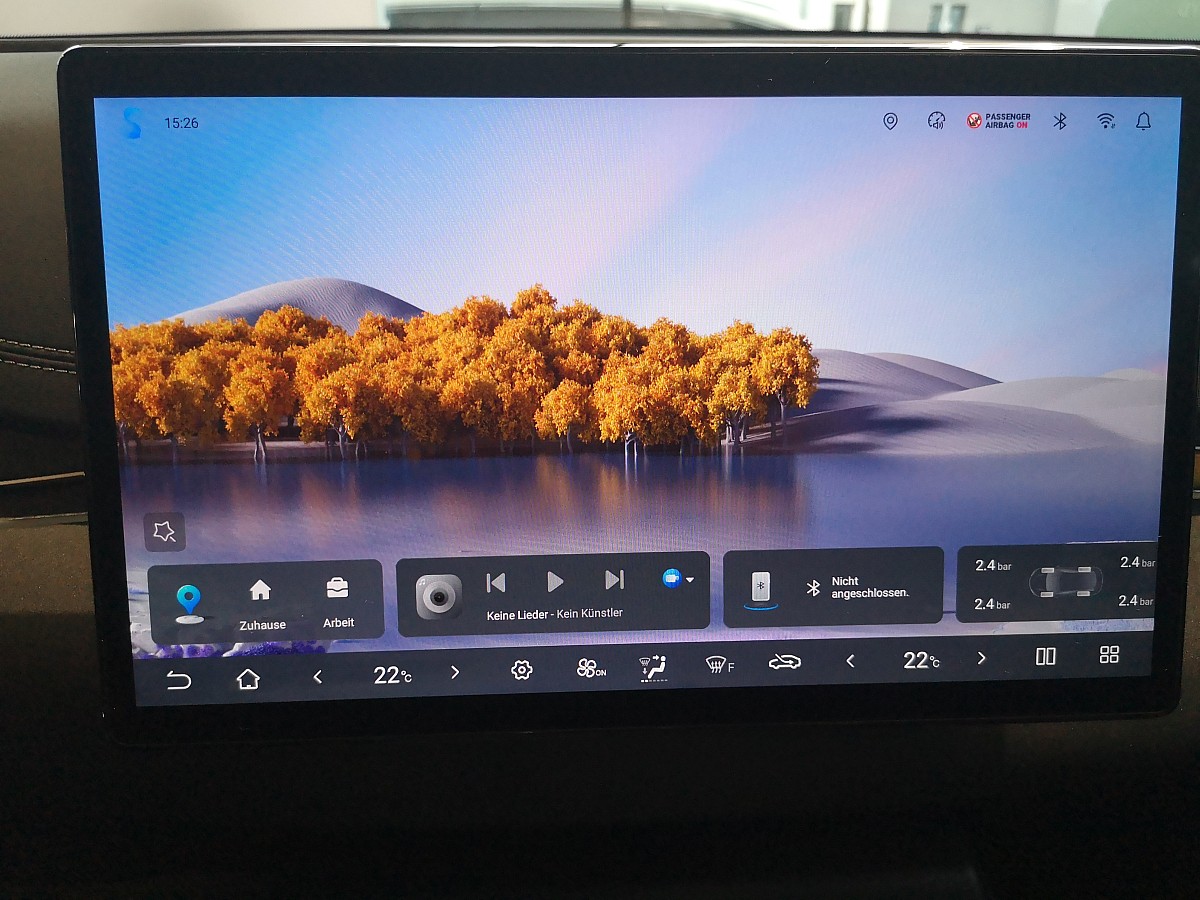Tap the notification bell icon
The height and width of the screenshot is (900, 1200).
tap(1143, 121)
